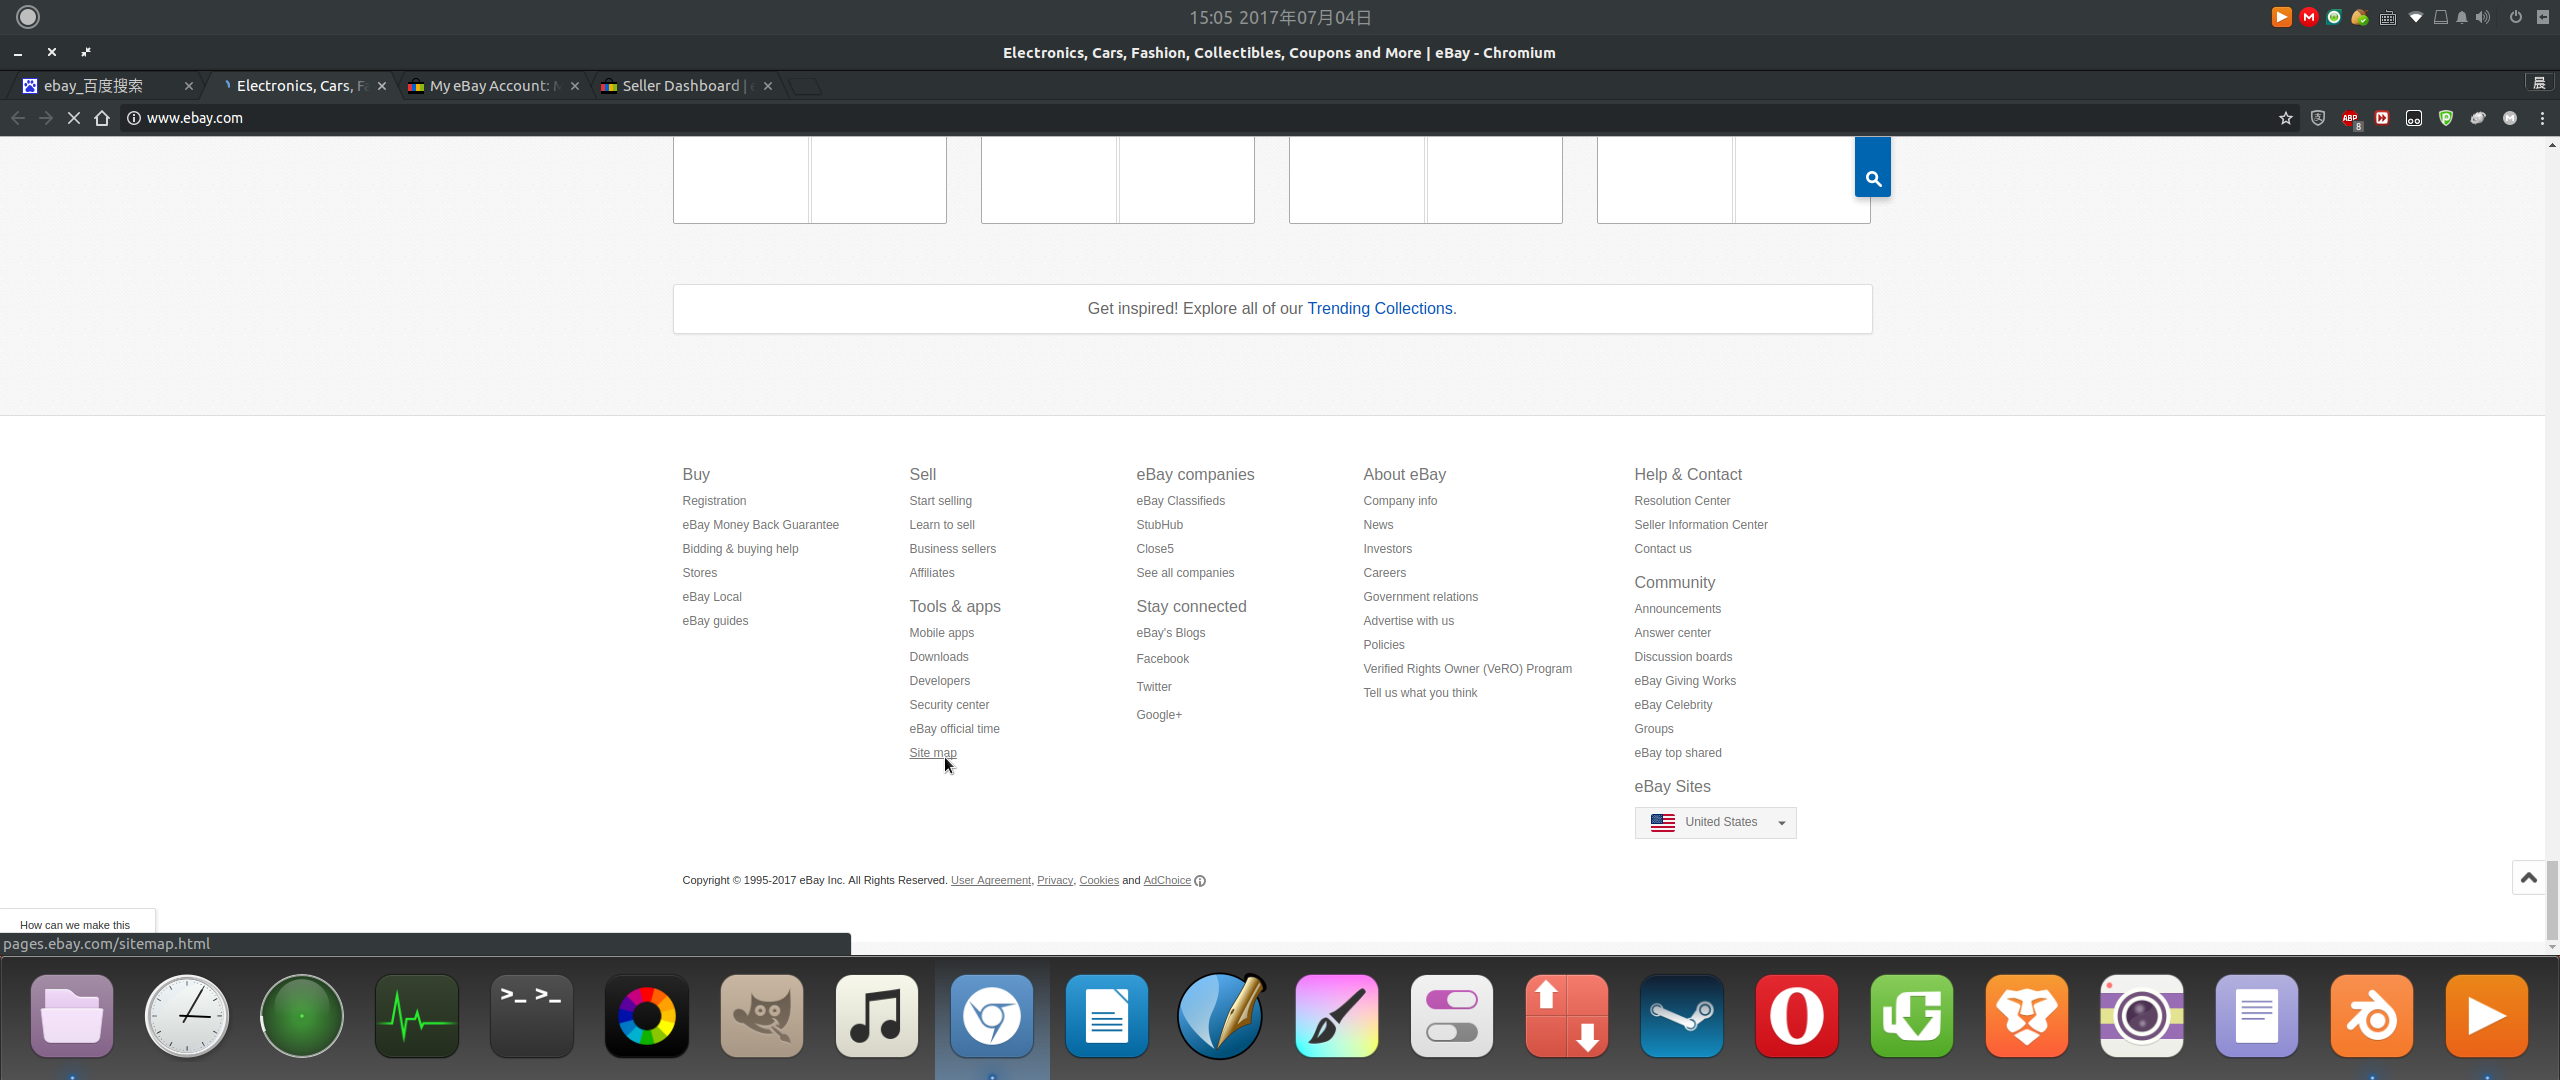Select the Electronics, Cars tab
Screen dimensions: 2560x1080
click(x=300, y=86)
